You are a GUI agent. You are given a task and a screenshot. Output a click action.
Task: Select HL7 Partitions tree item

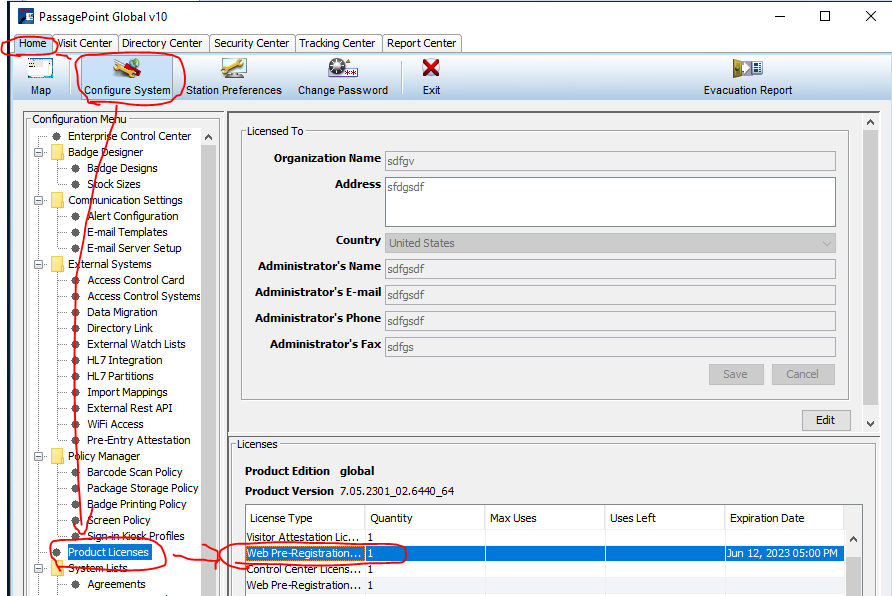(x=120, y=376)
